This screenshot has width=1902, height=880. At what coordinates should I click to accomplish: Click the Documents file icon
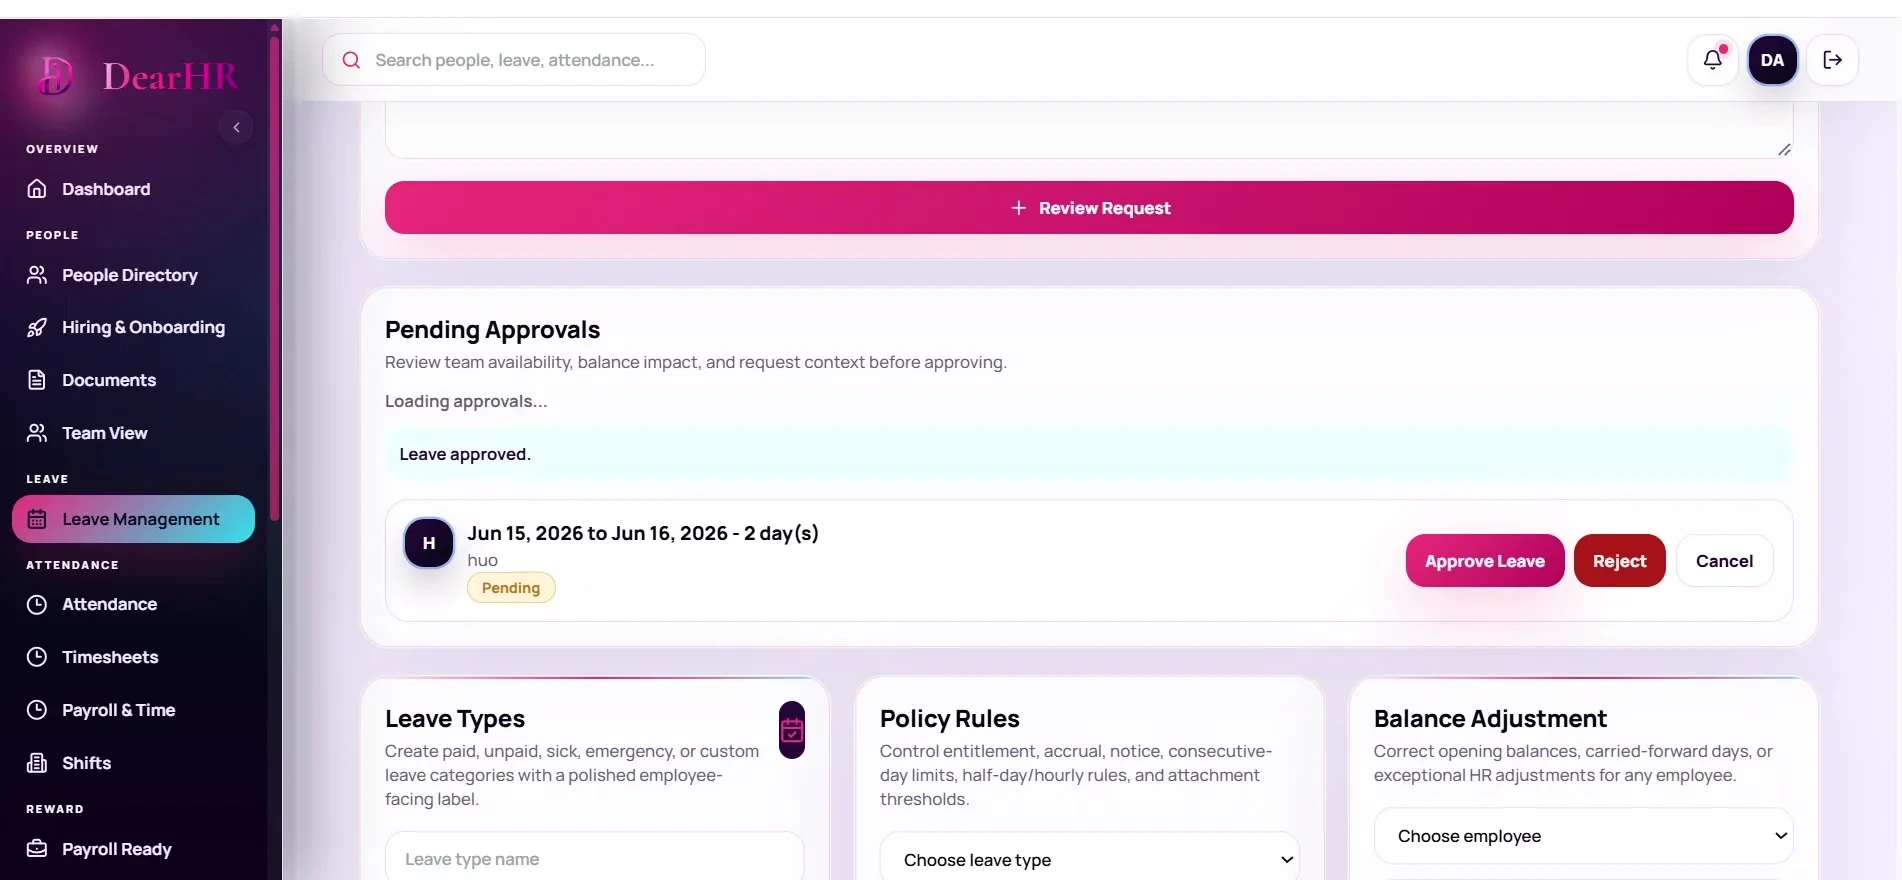point(37,380)
